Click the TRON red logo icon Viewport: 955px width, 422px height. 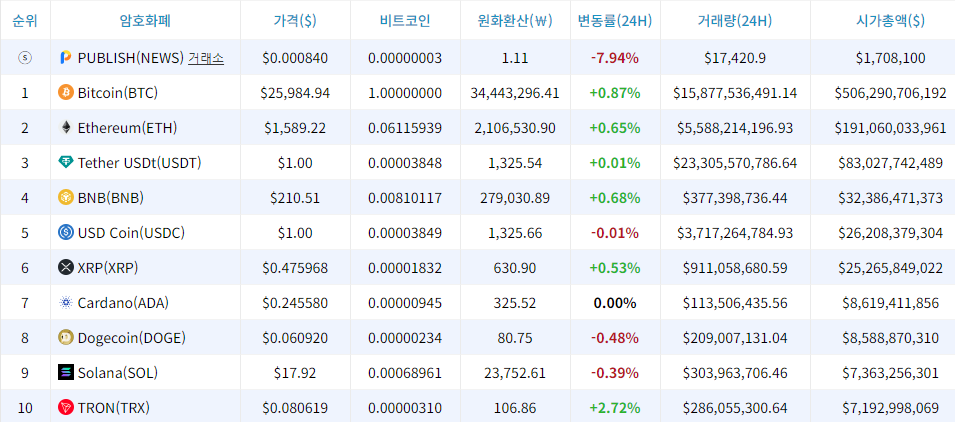65,407
